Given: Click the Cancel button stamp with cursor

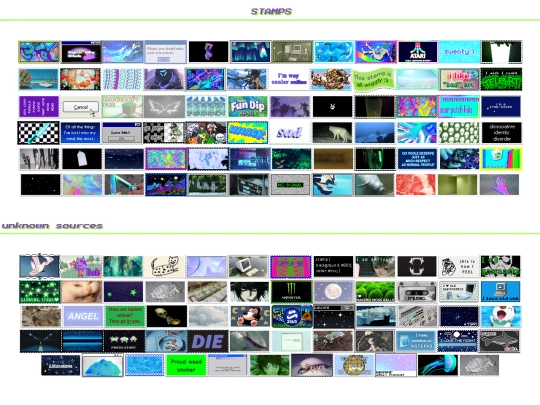Looking at the screenshot, I should click(x=81, y=106).
